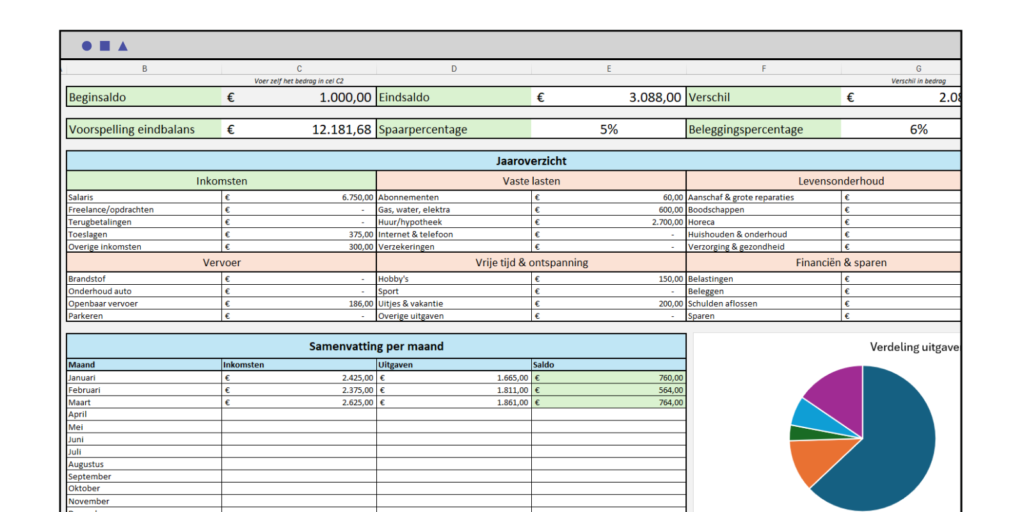1024x512 pixels.
Task: Click the Gas, water, elektra amount 600,00
Action: point(609,210)
